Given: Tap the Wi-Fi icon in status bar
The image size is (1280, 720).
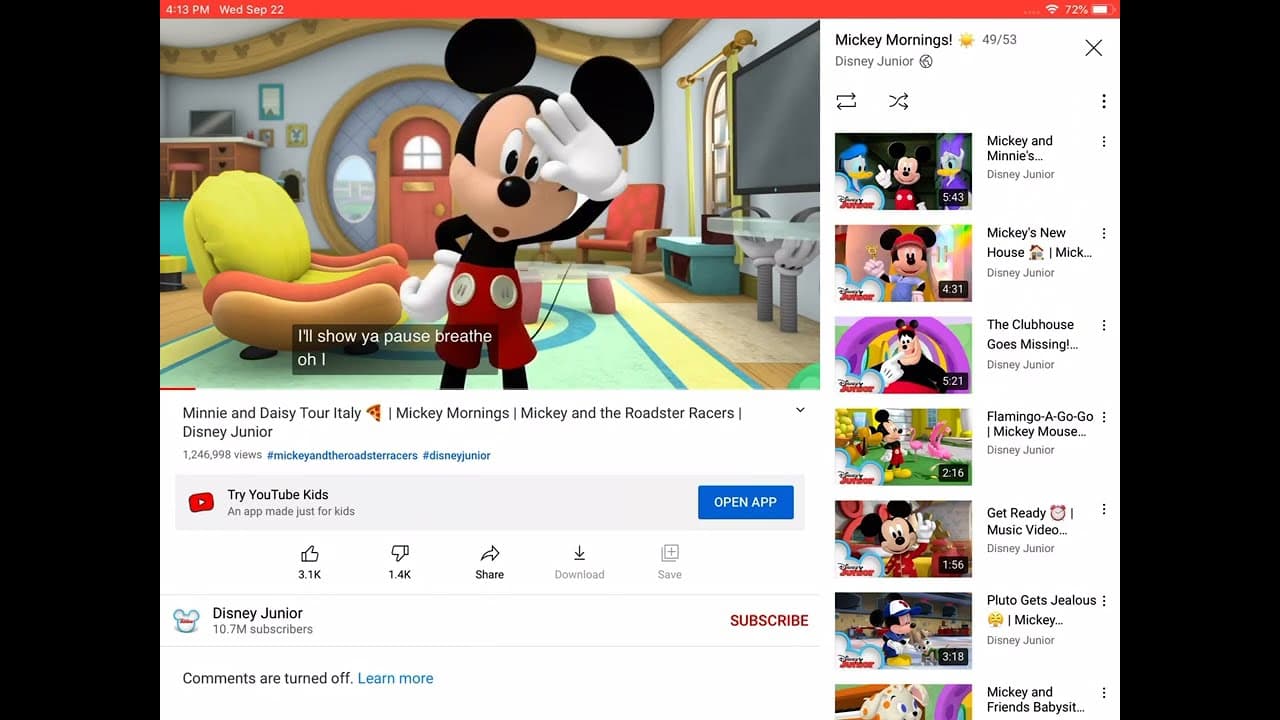Looking at the screenshot, I should point(1052,9).
